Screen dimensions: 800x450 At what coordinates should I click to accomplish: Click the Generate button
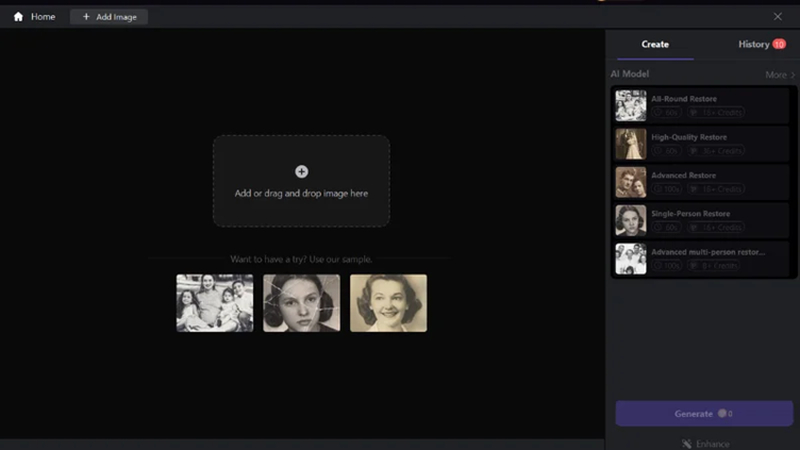tap(704, 414)
